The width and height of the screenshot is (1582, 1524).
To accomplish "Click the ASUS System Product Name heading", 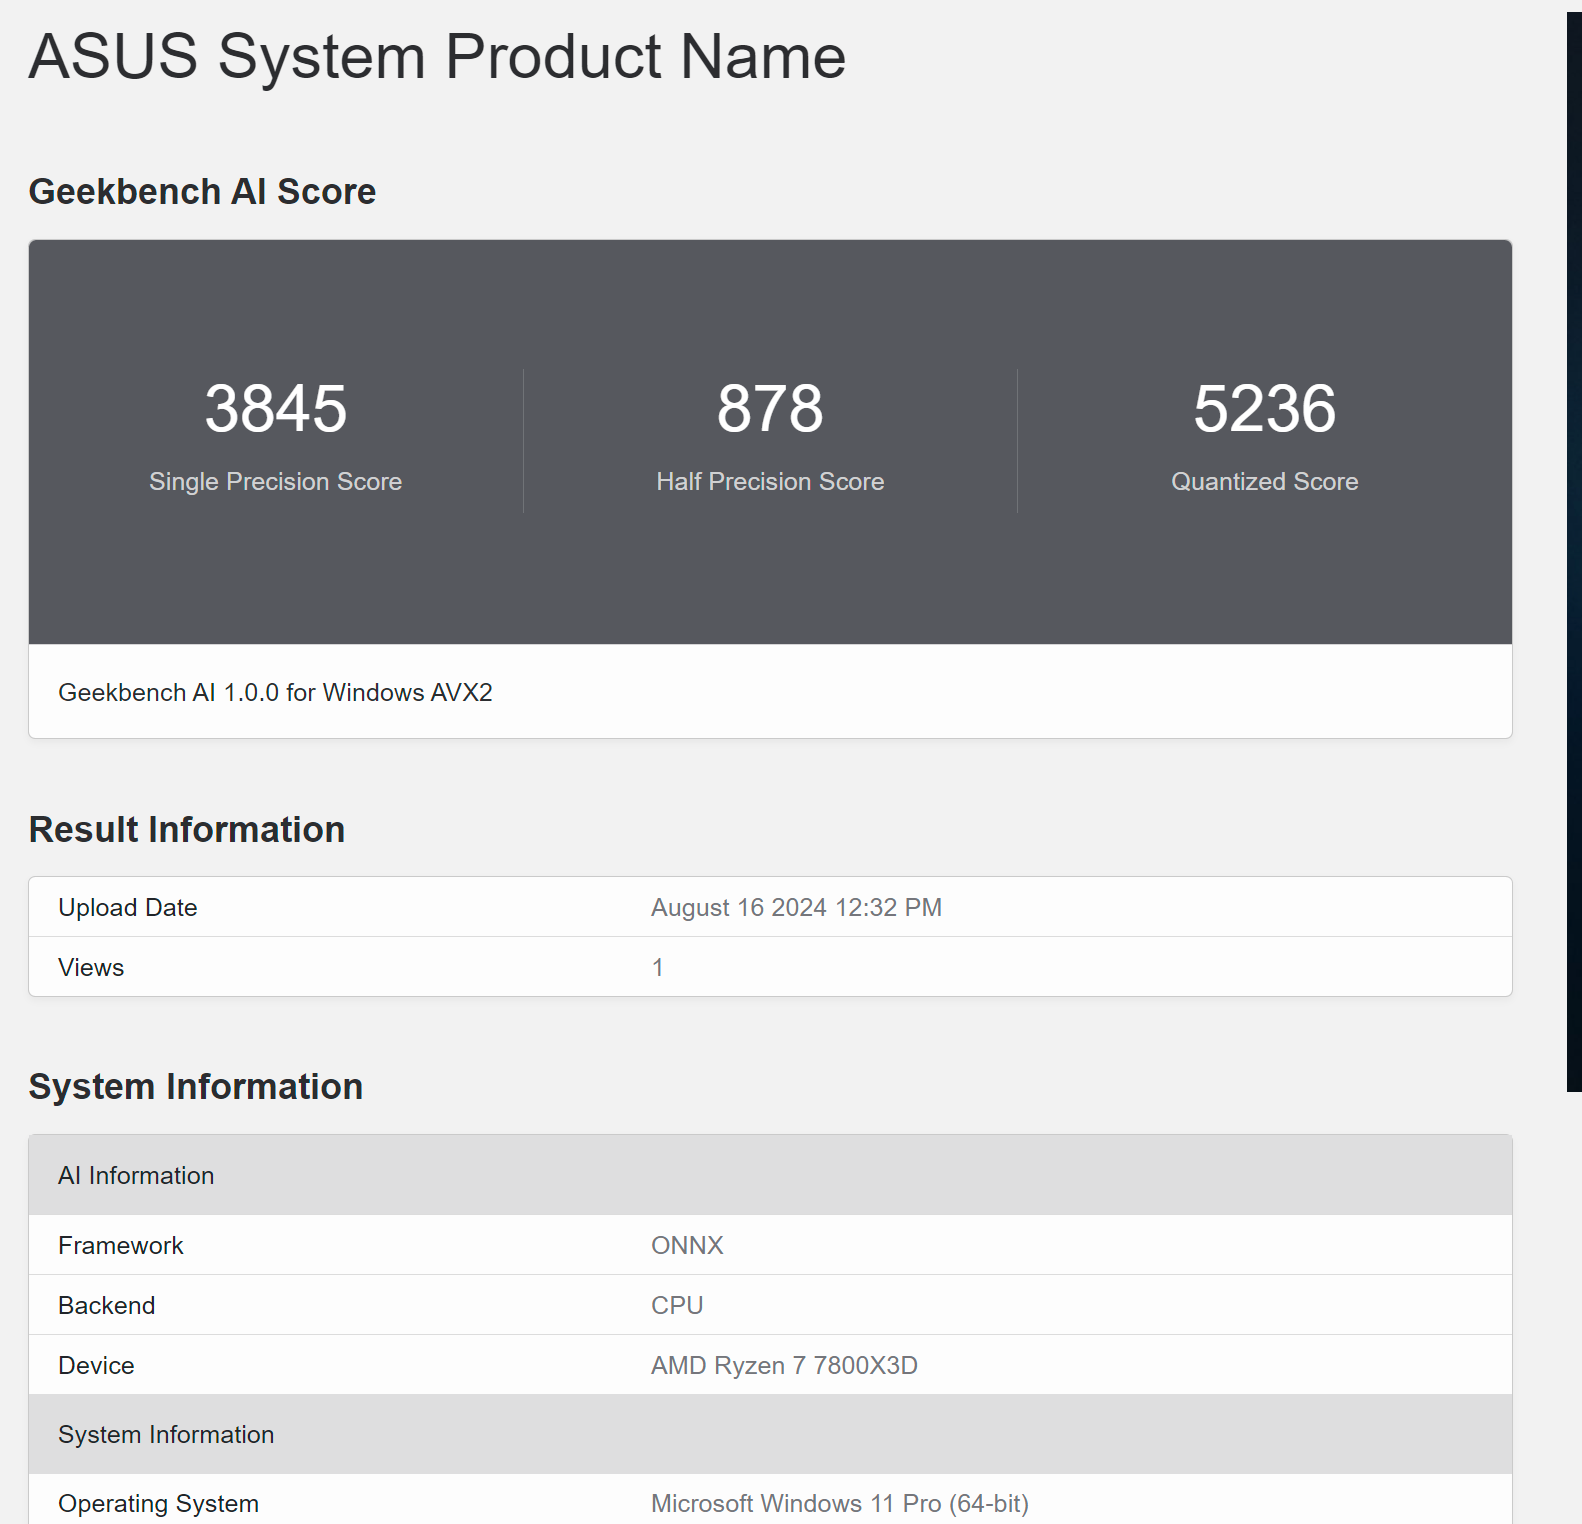I will pos(437,56).
